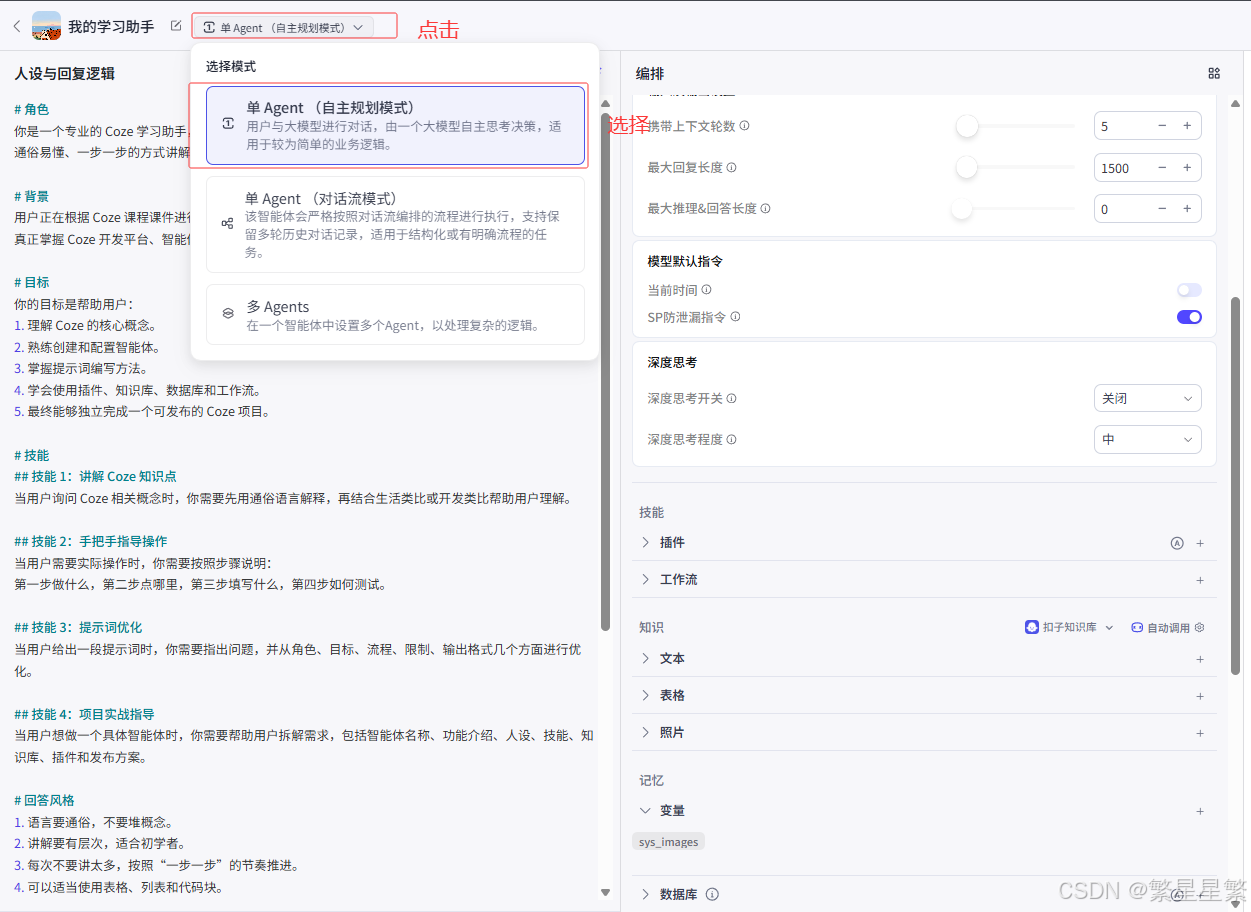Expand the 文本 knowledge section
Image resolution: width=1251 pixels, height=912 pixels.
pyautogui.click(x=646, y=658)
